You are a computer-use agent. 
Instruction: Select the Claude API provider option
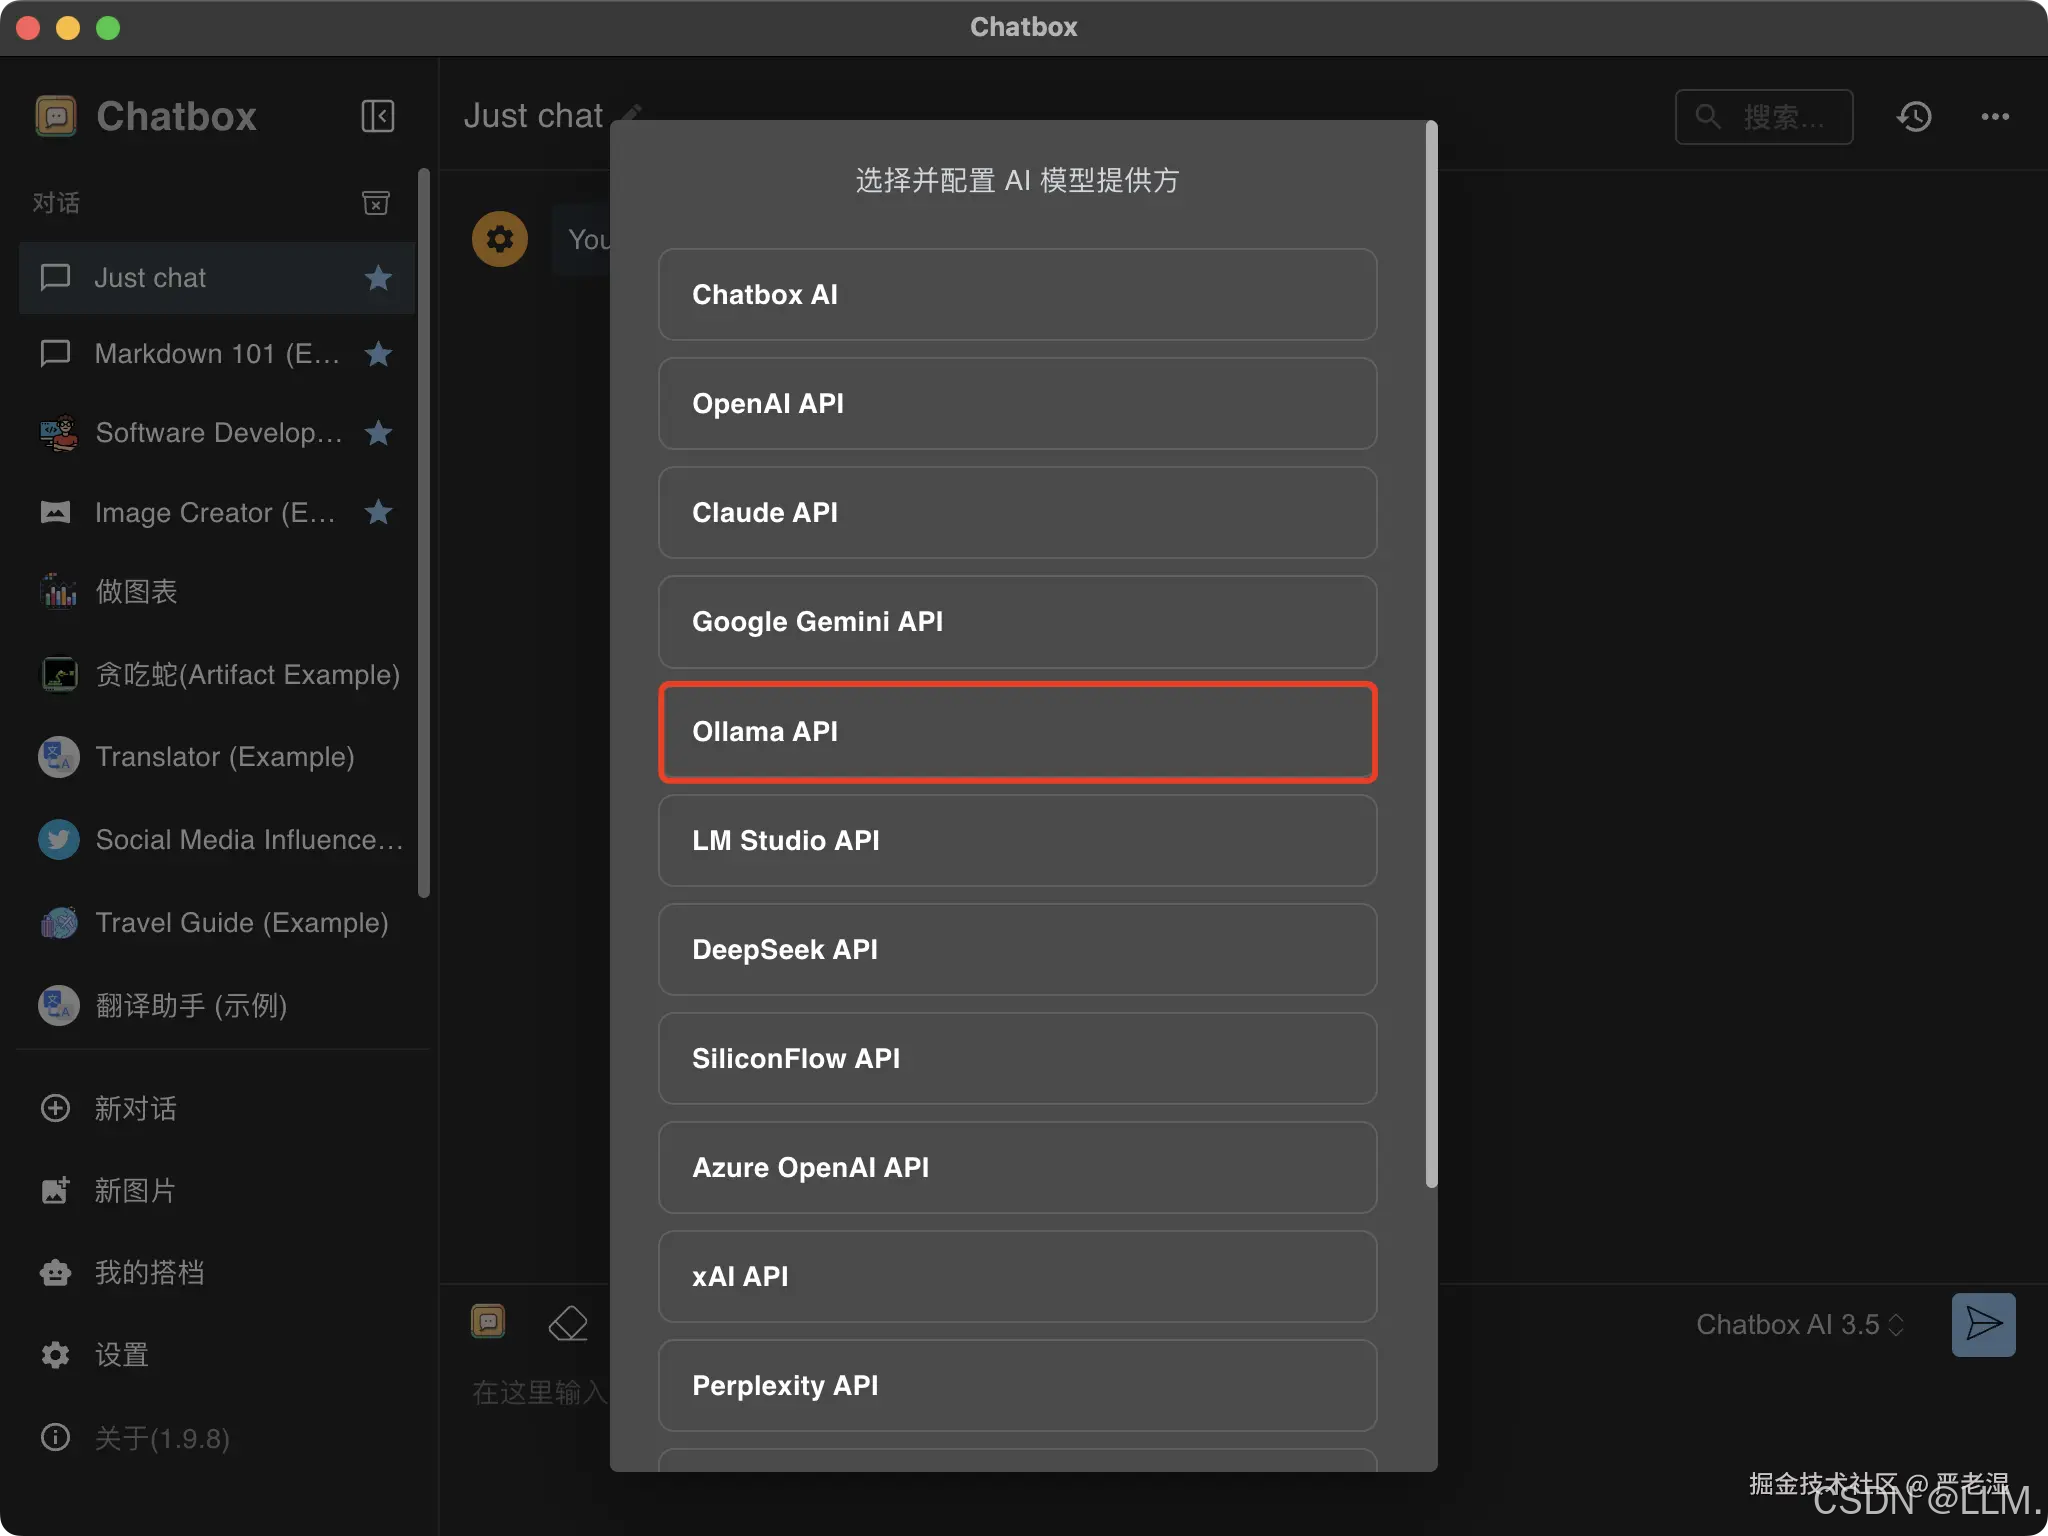(x=1017, y=512)
